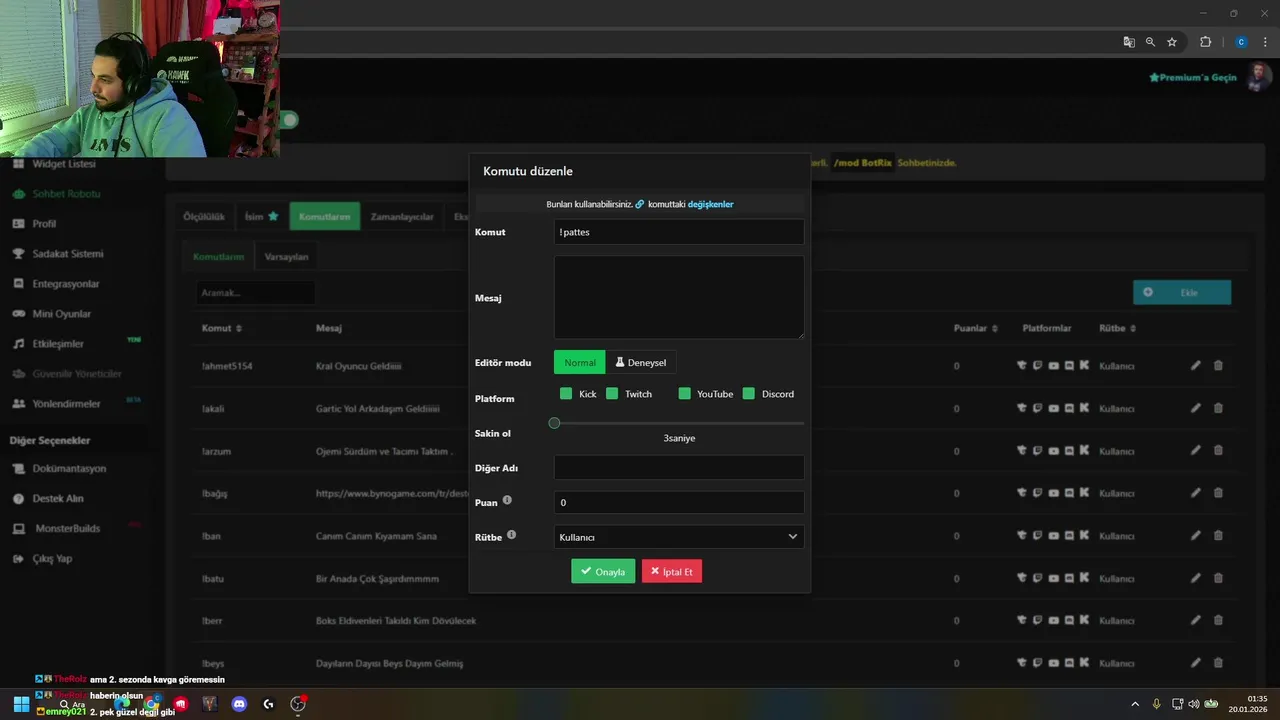Open the değişkenler link

(710, 204)
